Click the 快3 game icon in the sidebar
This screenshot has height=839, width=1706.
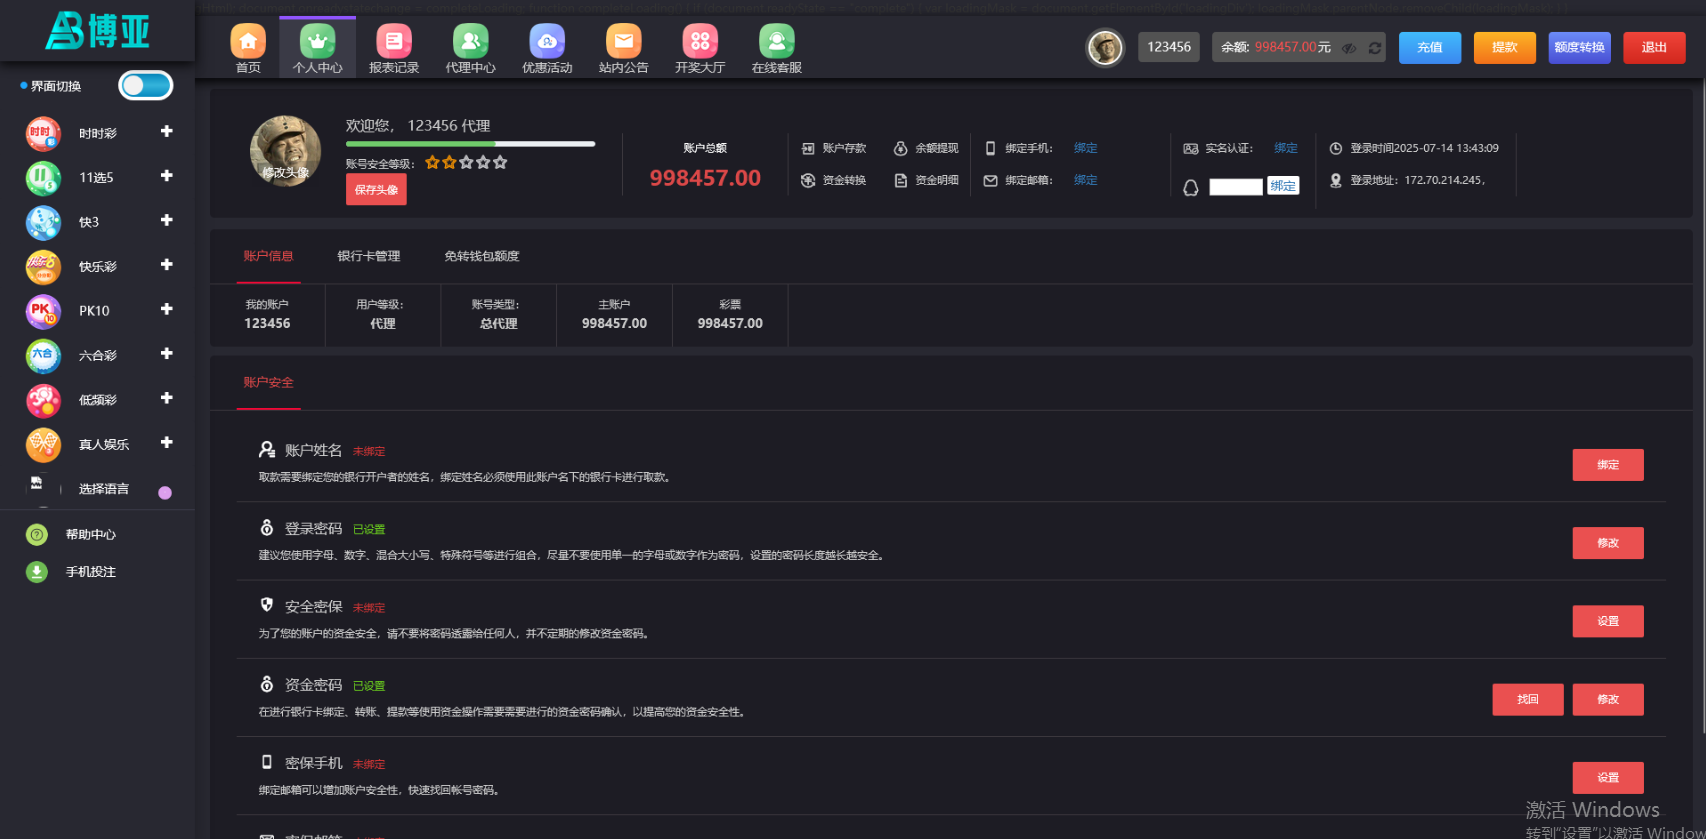pyautogui.click(x=43, y=222)
